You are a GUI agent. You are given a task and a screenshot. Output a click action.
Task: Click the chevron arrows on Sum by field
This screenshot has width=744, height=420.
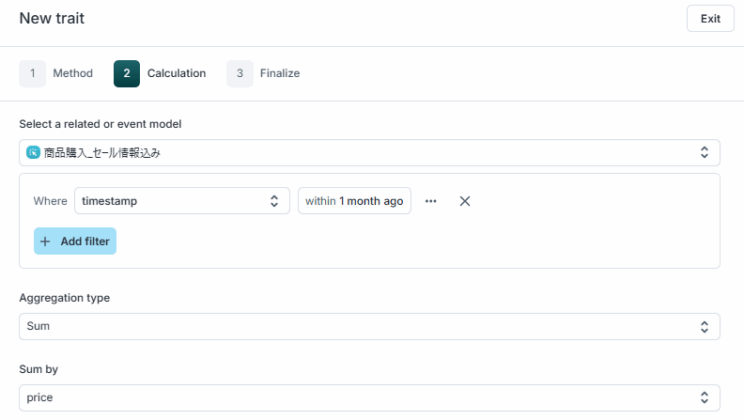point(704,397)
